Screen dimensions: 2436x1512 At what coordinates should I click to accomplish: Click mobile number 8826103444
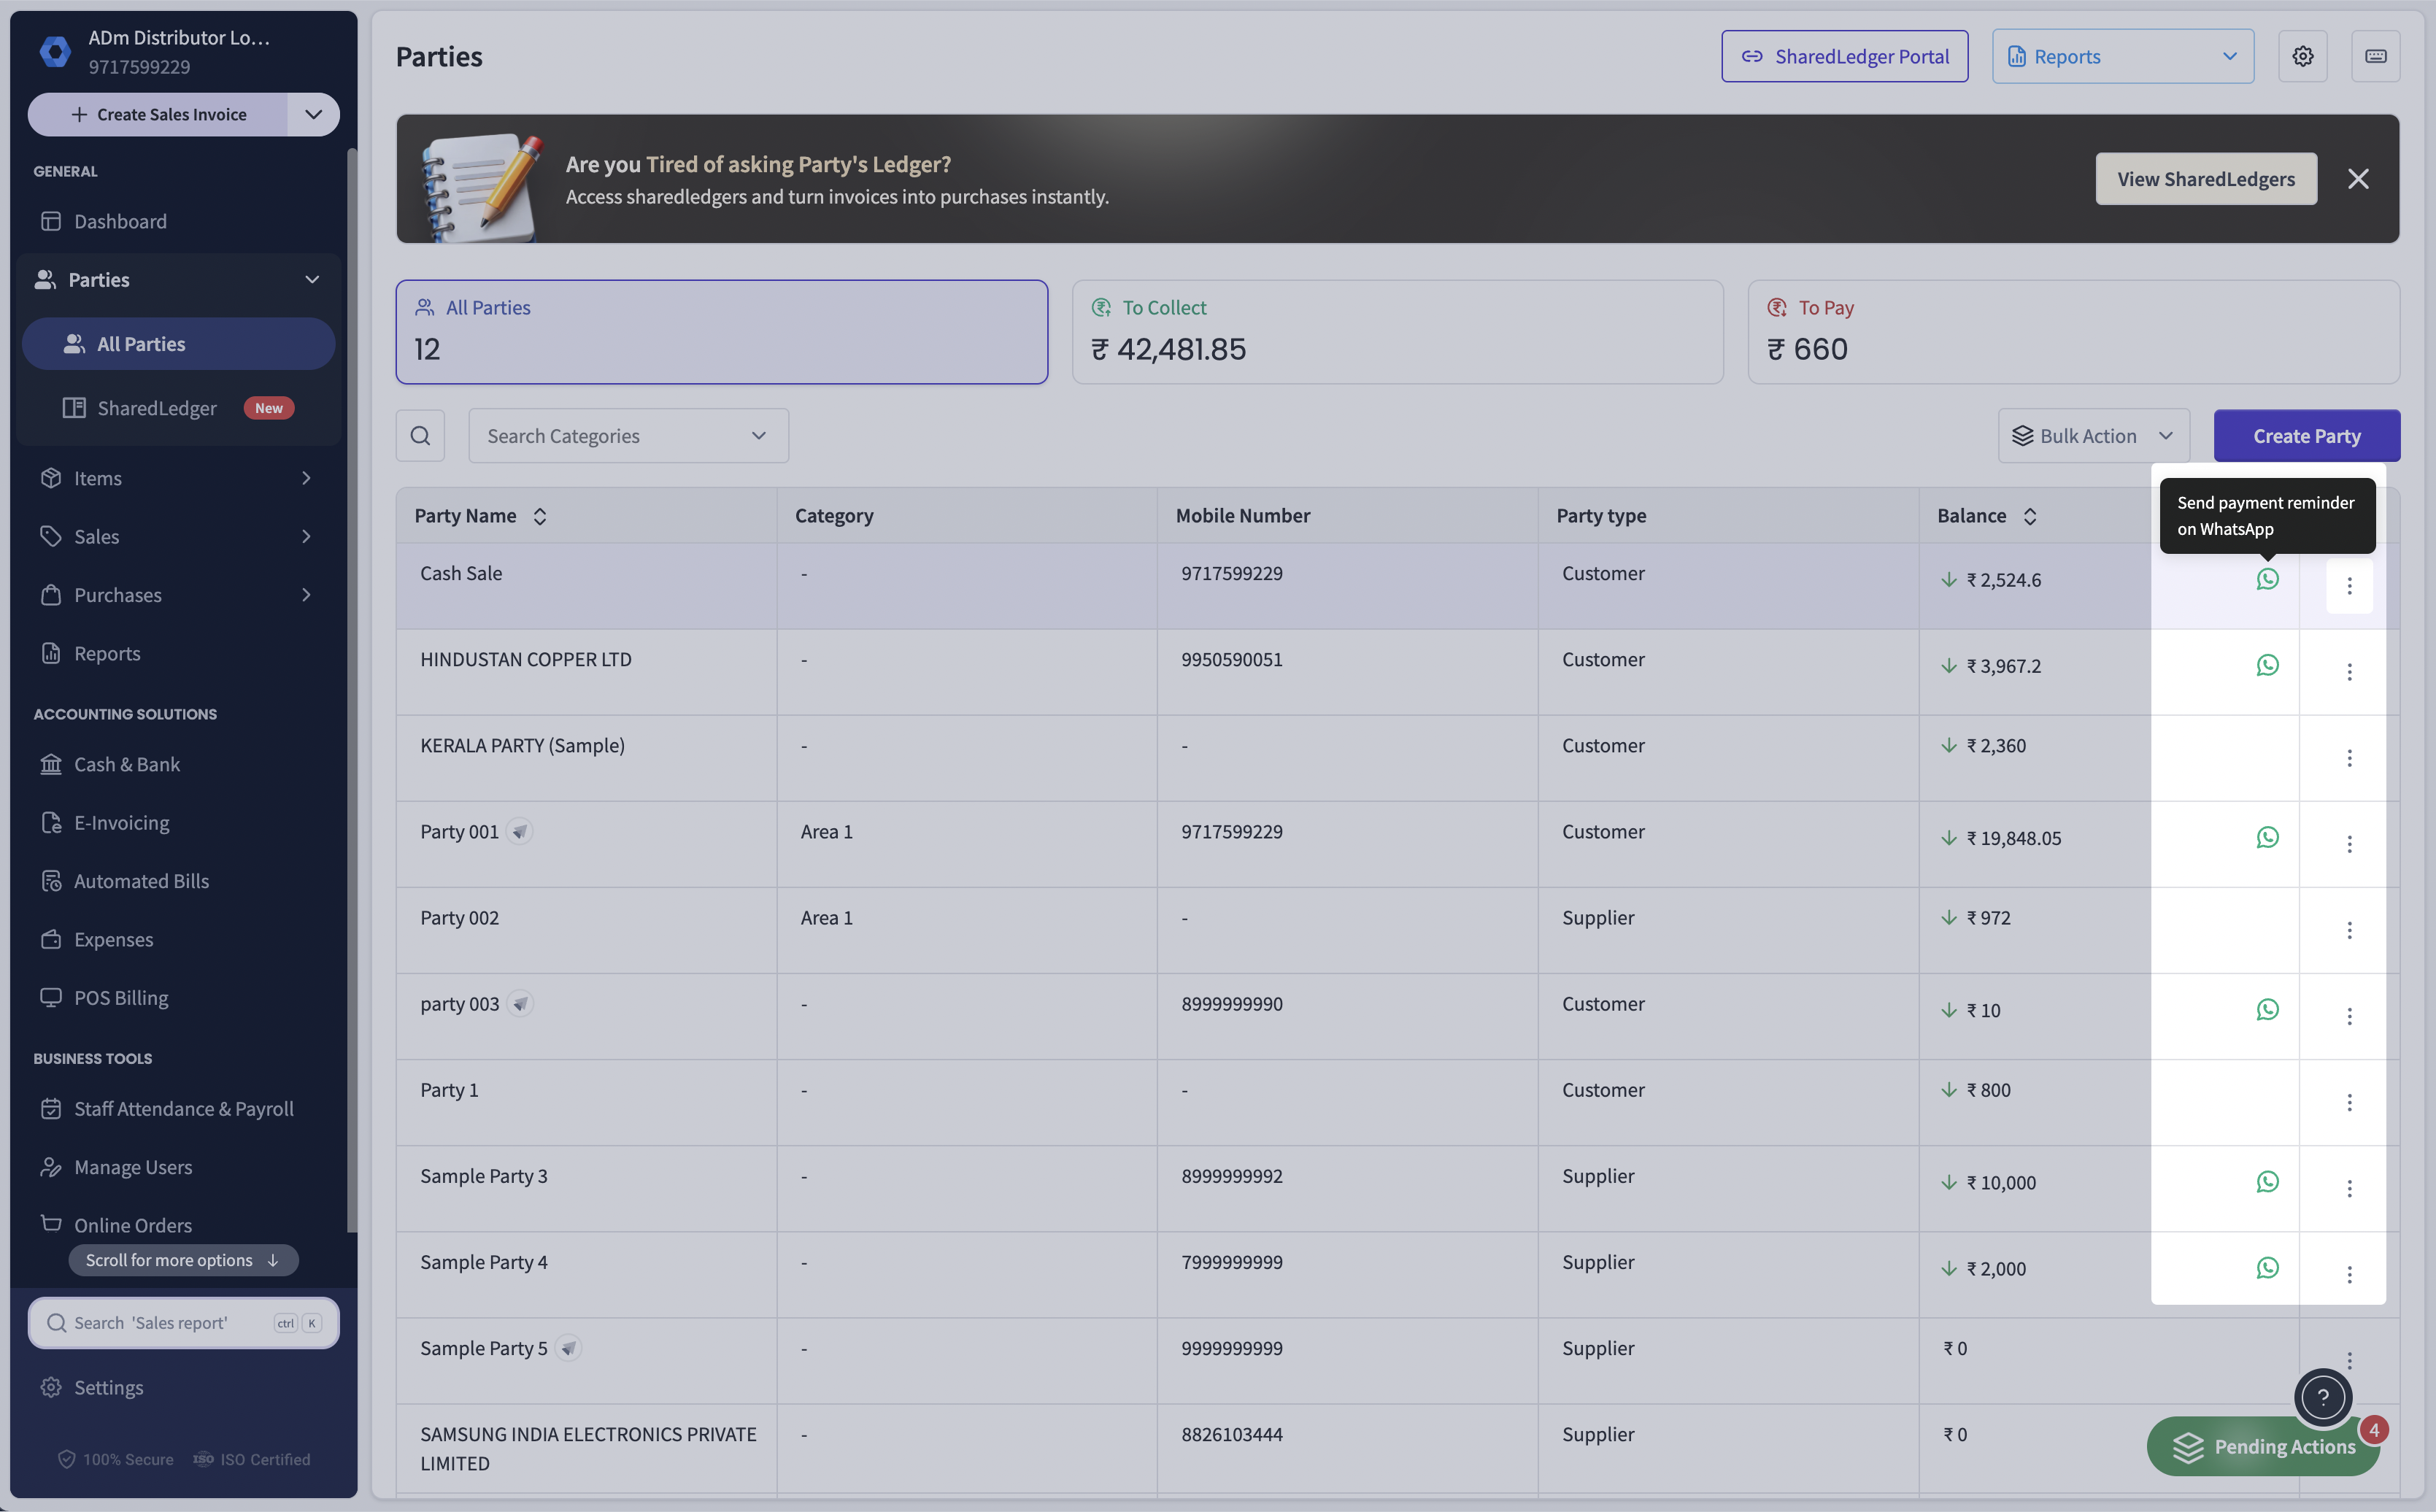1231,1434
